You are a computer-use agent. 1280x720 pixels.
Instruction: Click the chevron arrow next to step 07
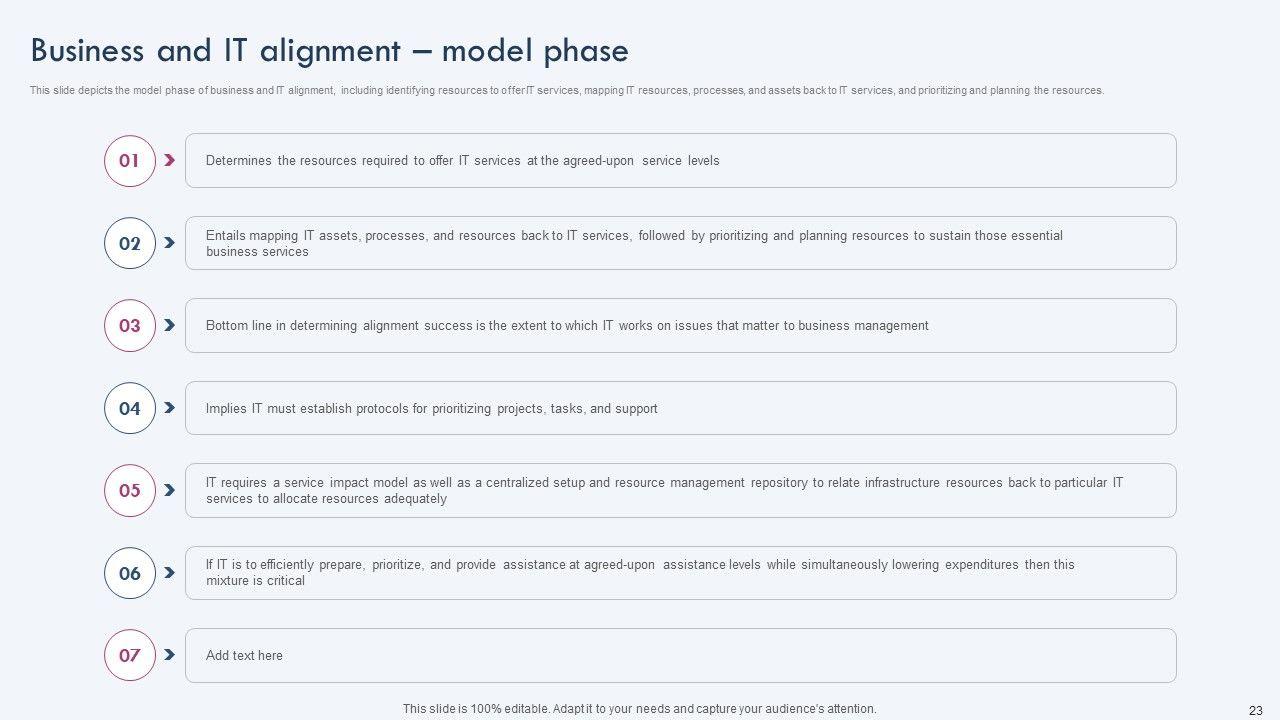(170, 655)
